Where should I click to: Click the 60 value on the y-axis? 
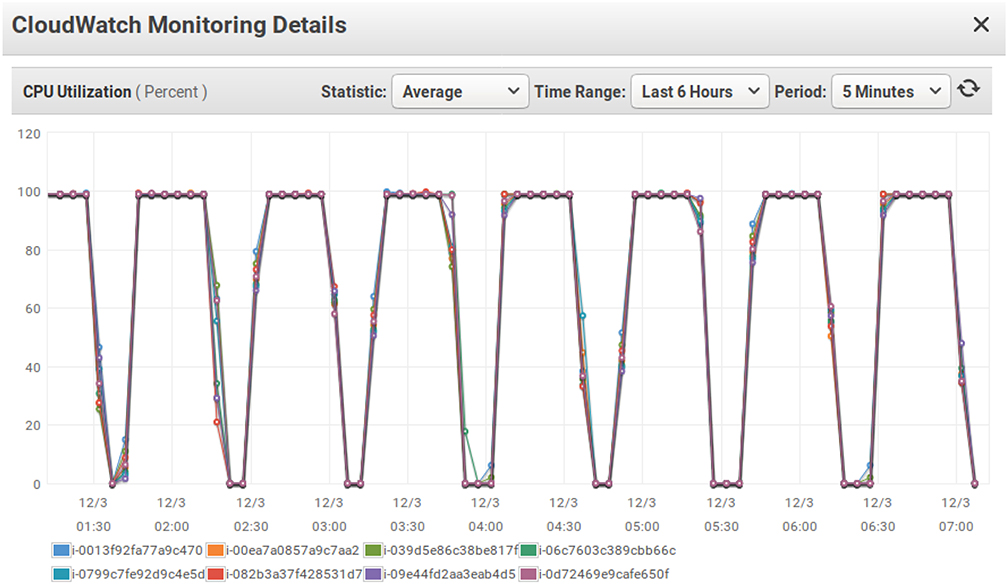pos(33,309)
